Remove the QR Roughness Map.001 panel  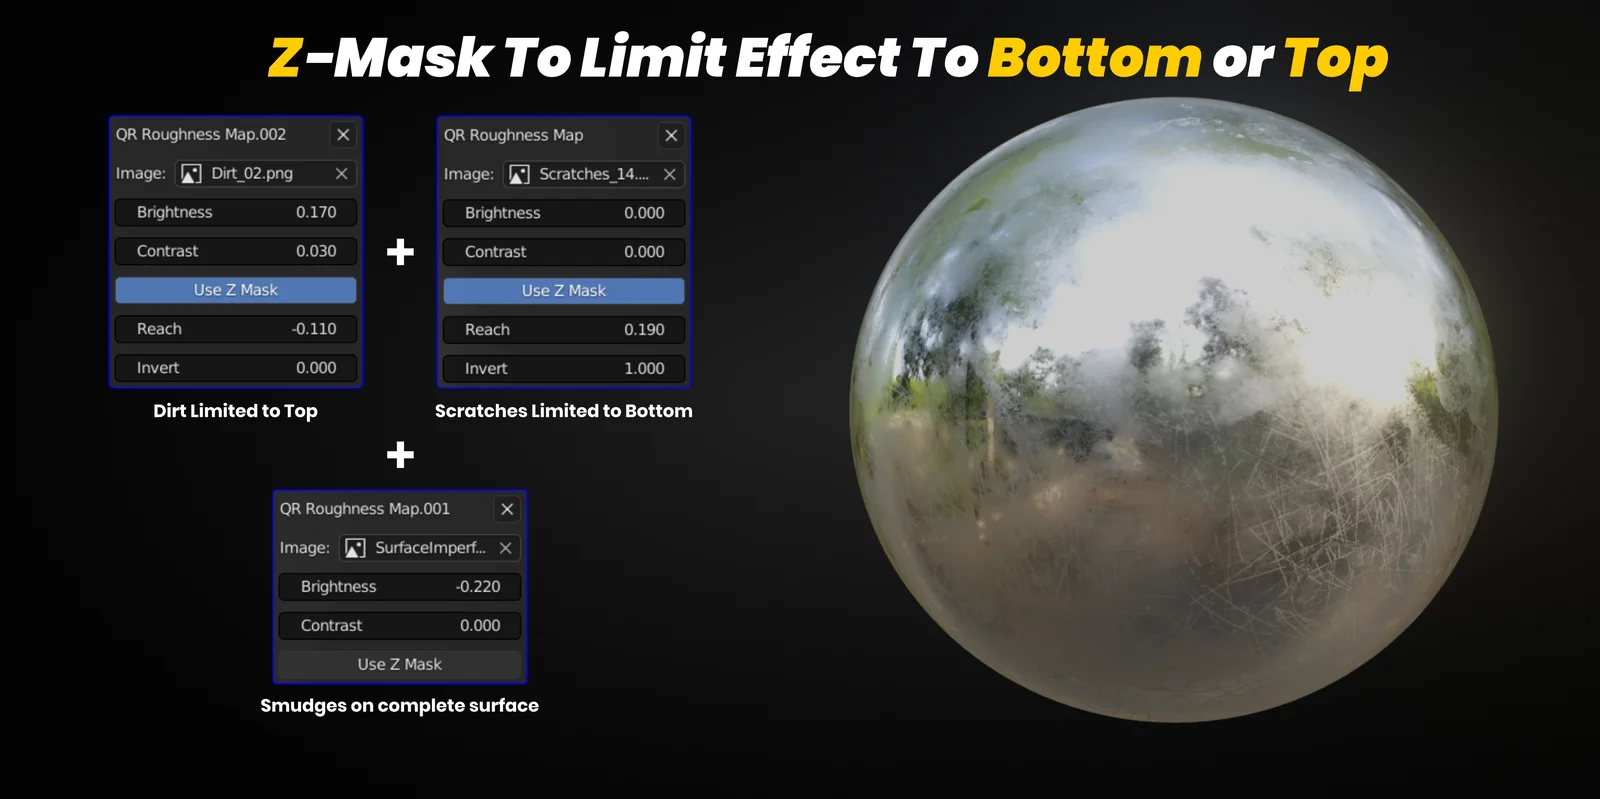[507, 509]
